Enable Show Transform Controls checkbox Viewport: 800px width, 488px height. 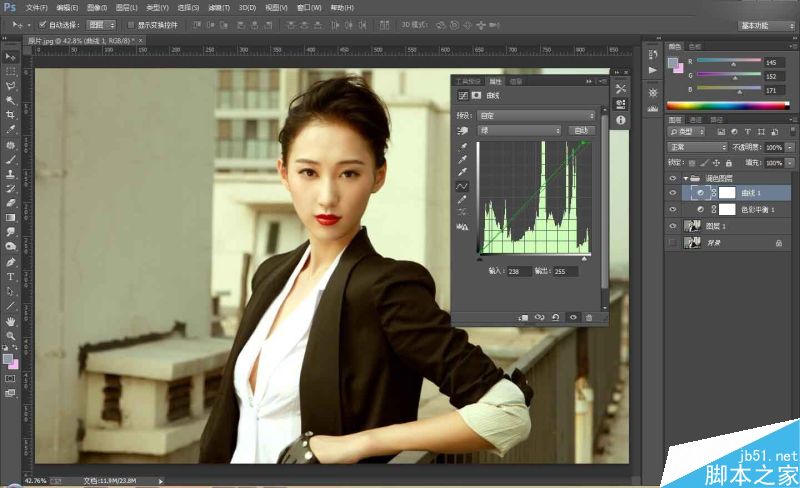(131, 25)
